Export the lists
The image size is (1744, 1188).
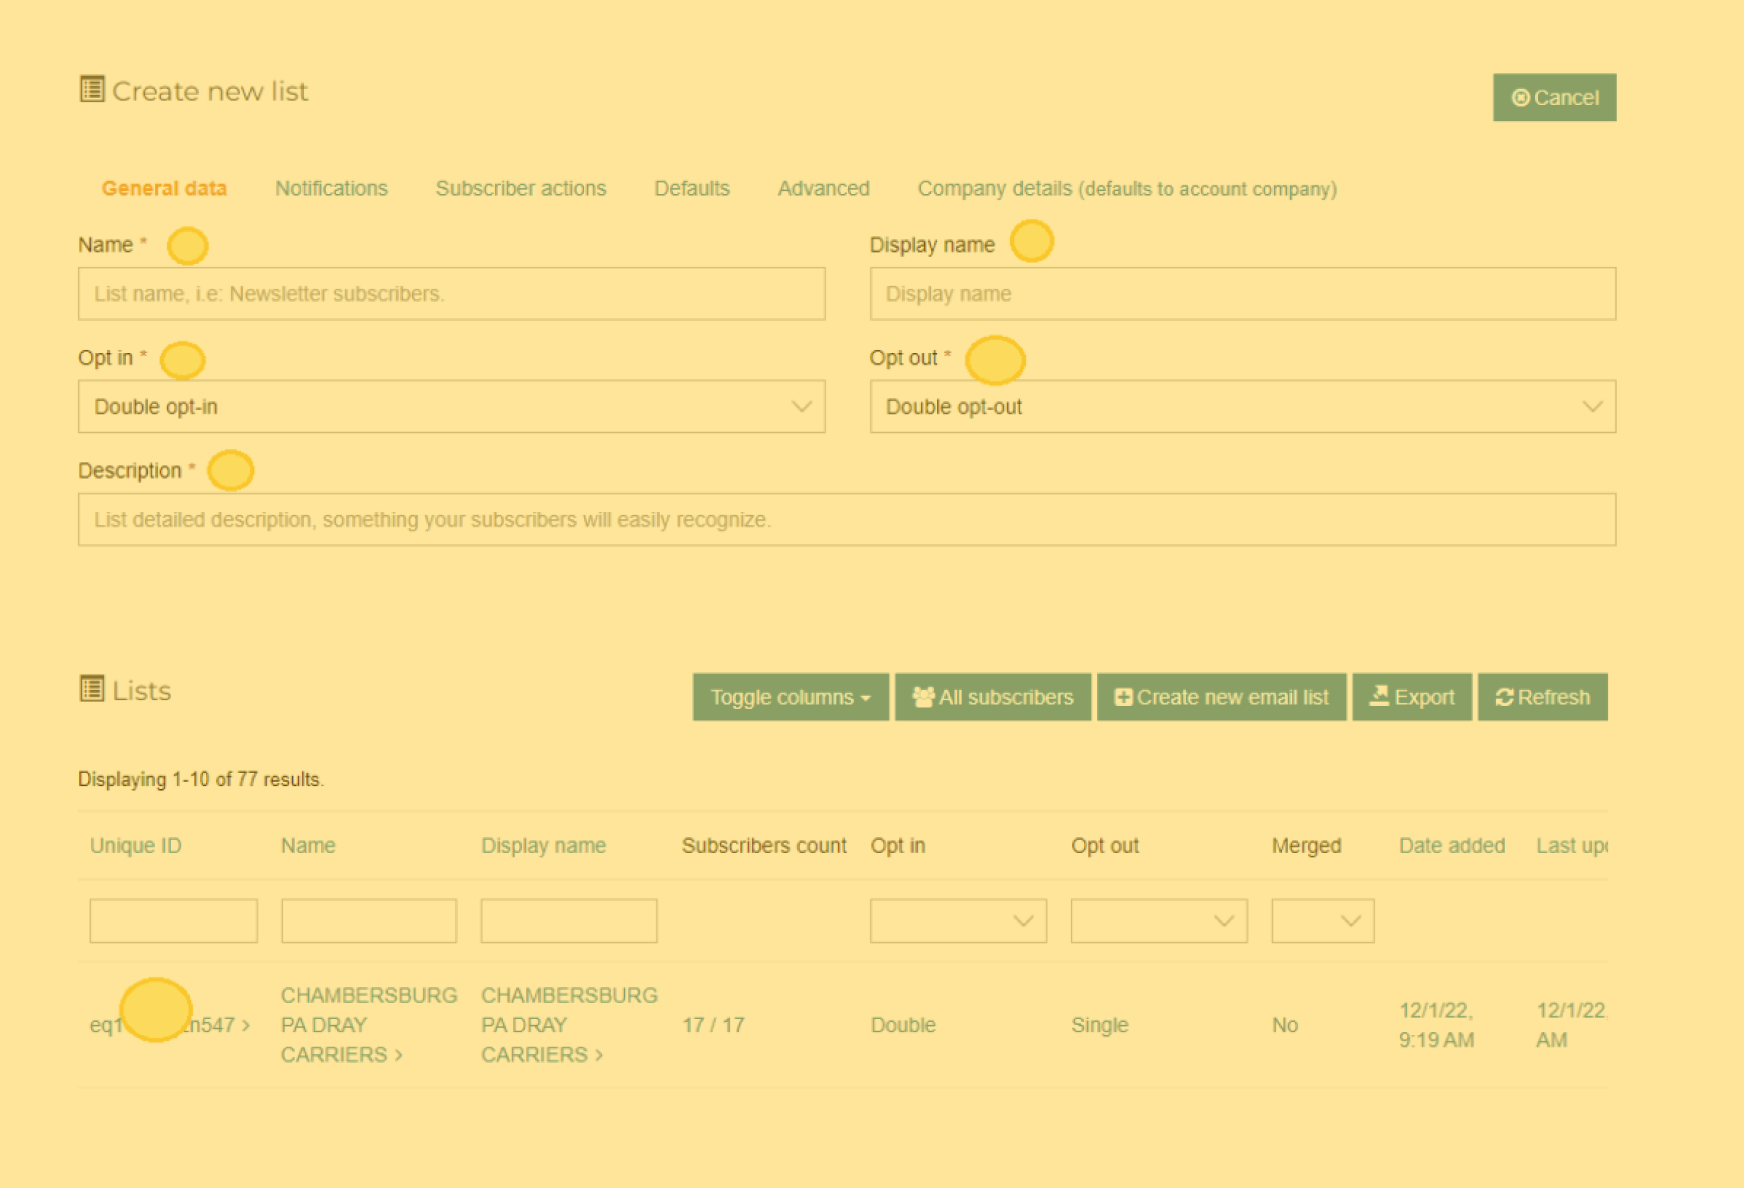[1411, 697]
